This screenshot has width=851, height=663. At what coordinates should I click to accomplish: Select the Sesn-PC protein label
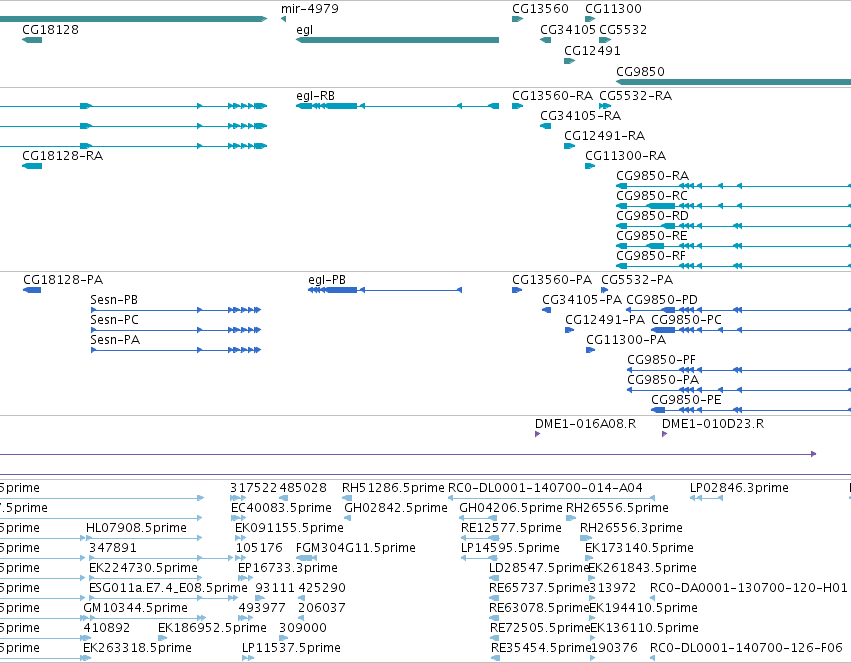(x=114, y=320)
